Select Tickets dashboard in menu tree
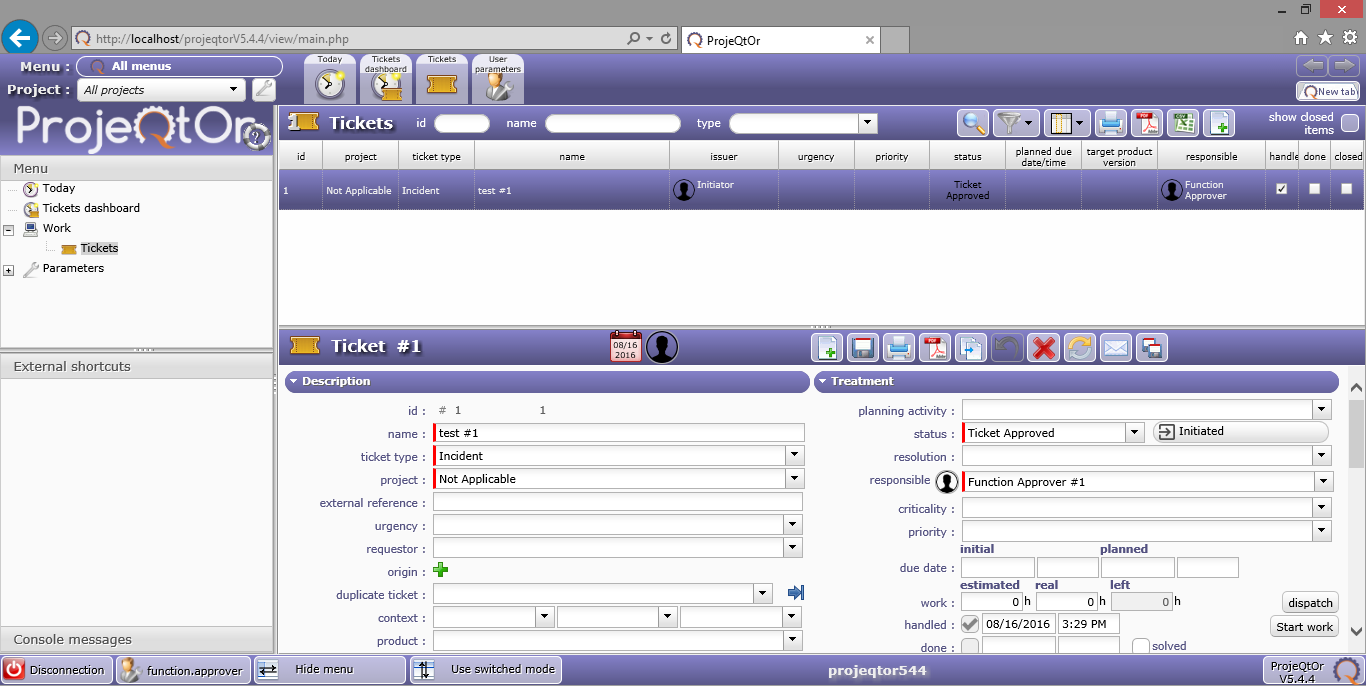Image resolution: width=1366 pixels, height=686 pixels. point(91,208)
